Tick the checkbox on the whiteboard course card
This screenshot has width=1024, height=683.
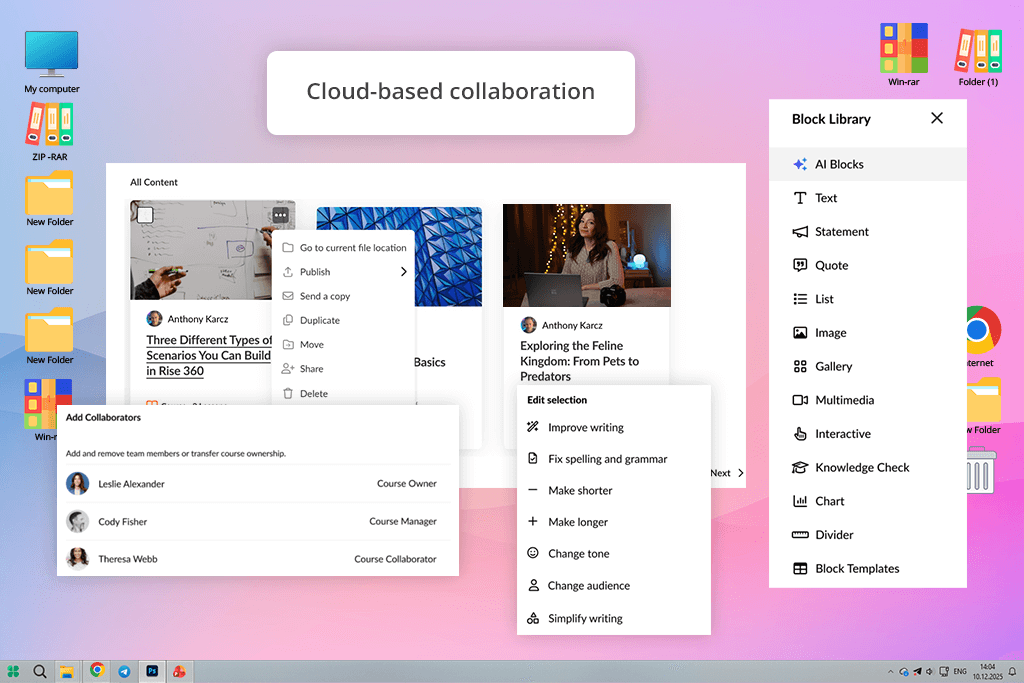tap(146, 215)
